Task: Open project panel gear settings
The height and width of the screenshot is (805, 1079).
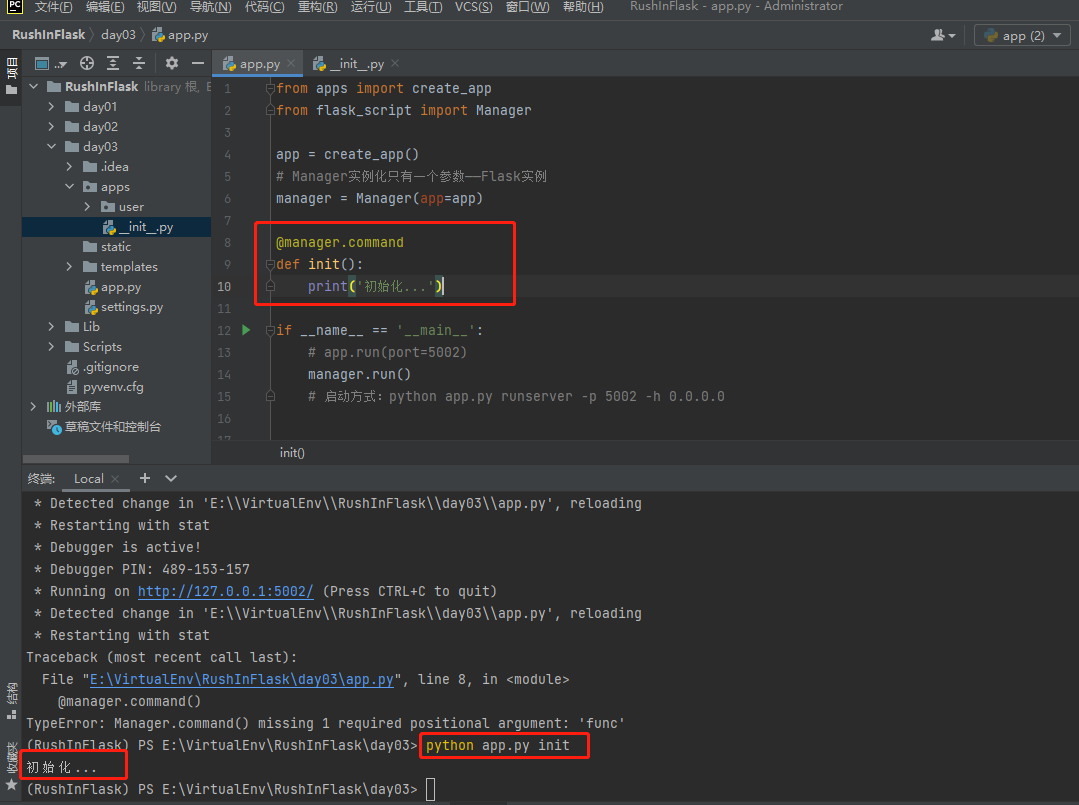Action: click(172, 63)
